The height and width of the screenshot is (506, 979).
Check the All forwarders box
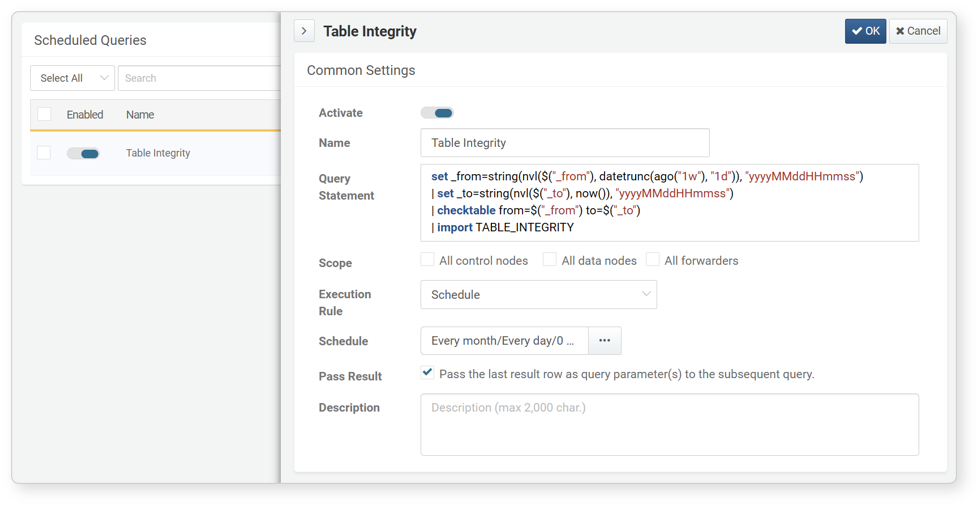tap(652, 259)
